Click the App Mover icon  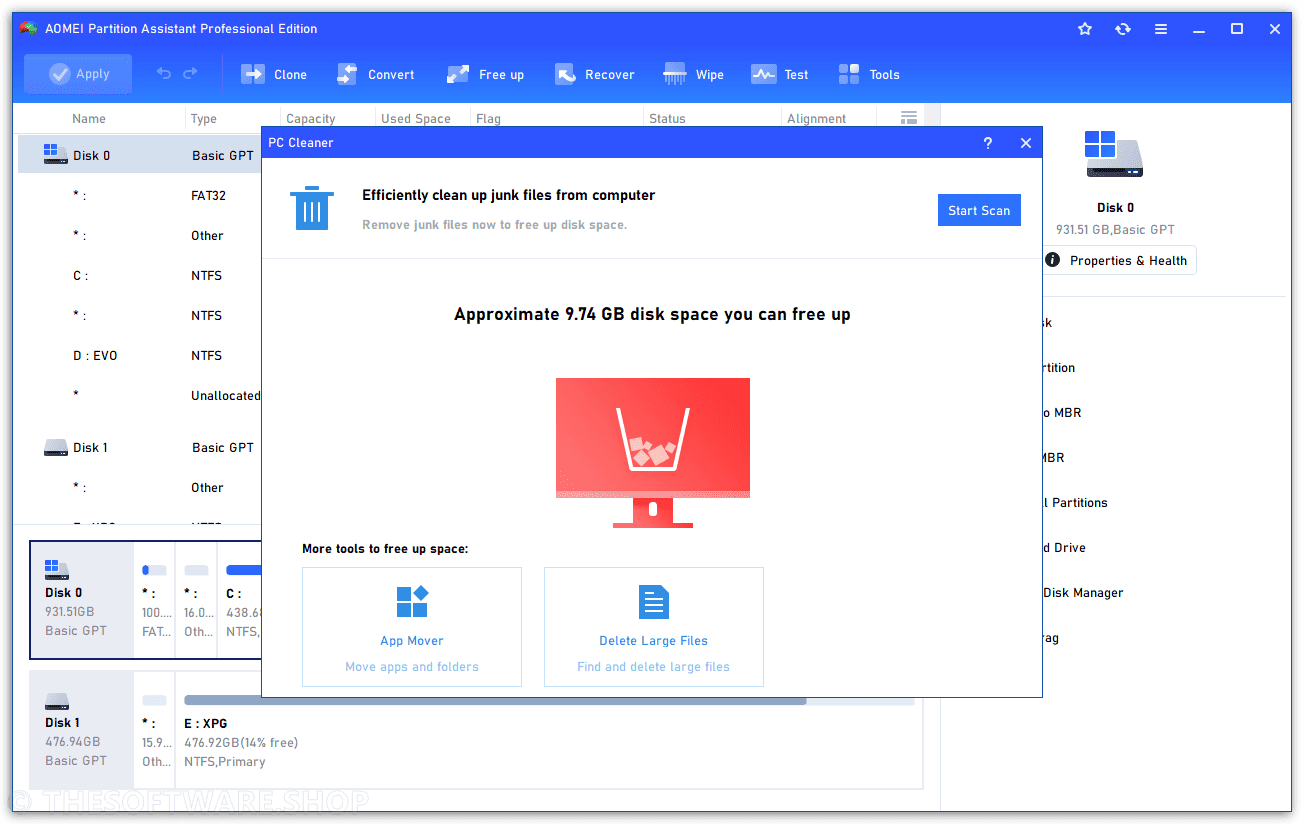point(412,602)
